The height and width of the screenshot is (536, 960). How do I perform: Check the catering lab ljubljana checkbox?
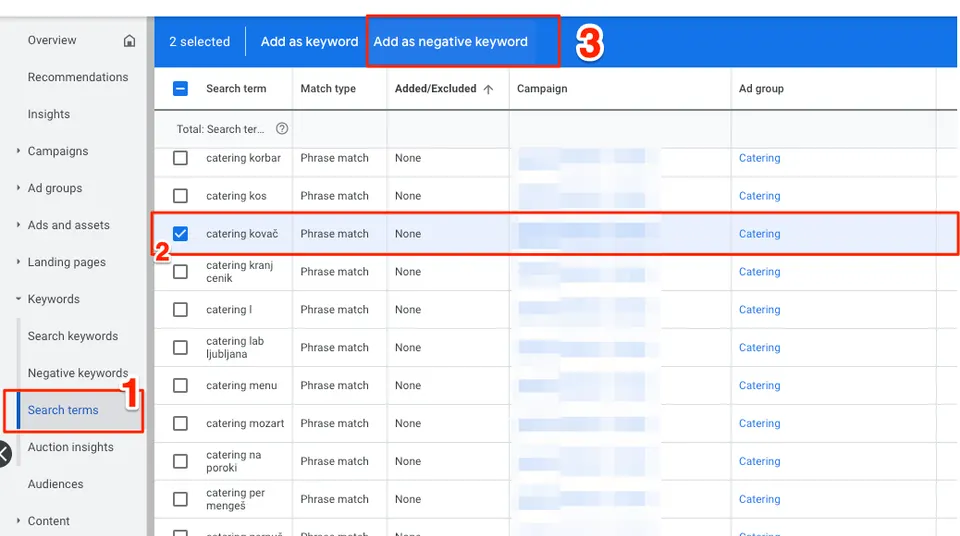click(180, 348)
